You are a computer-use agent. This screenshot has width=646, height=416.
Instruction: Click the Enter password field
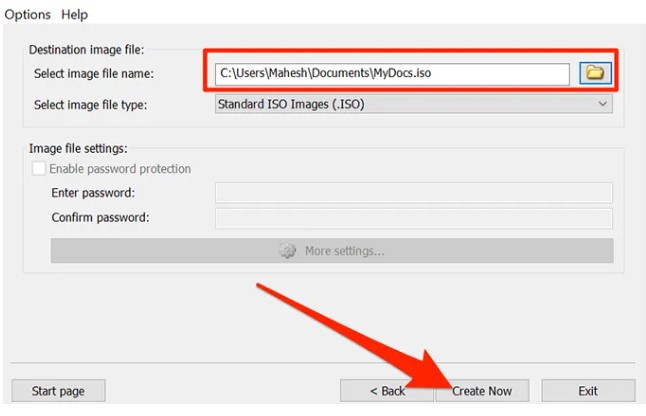[414, 192]
